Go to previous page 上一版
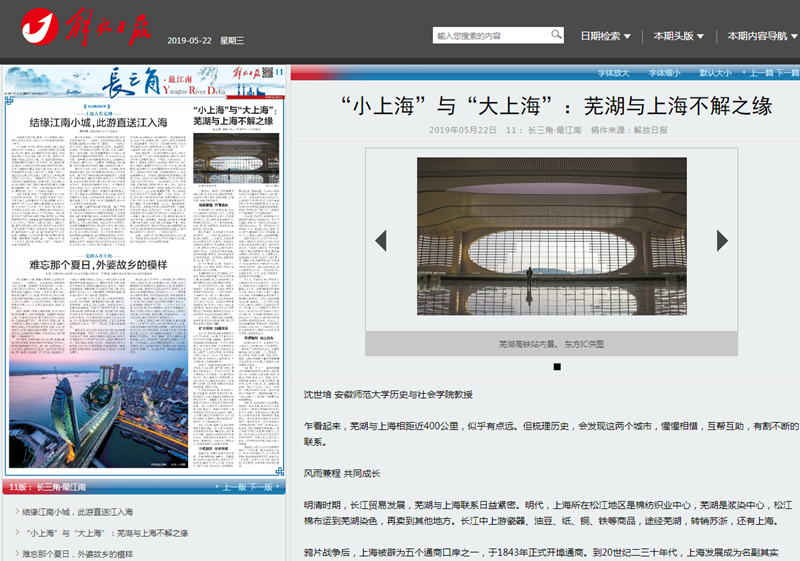 [x=234, y=488]
